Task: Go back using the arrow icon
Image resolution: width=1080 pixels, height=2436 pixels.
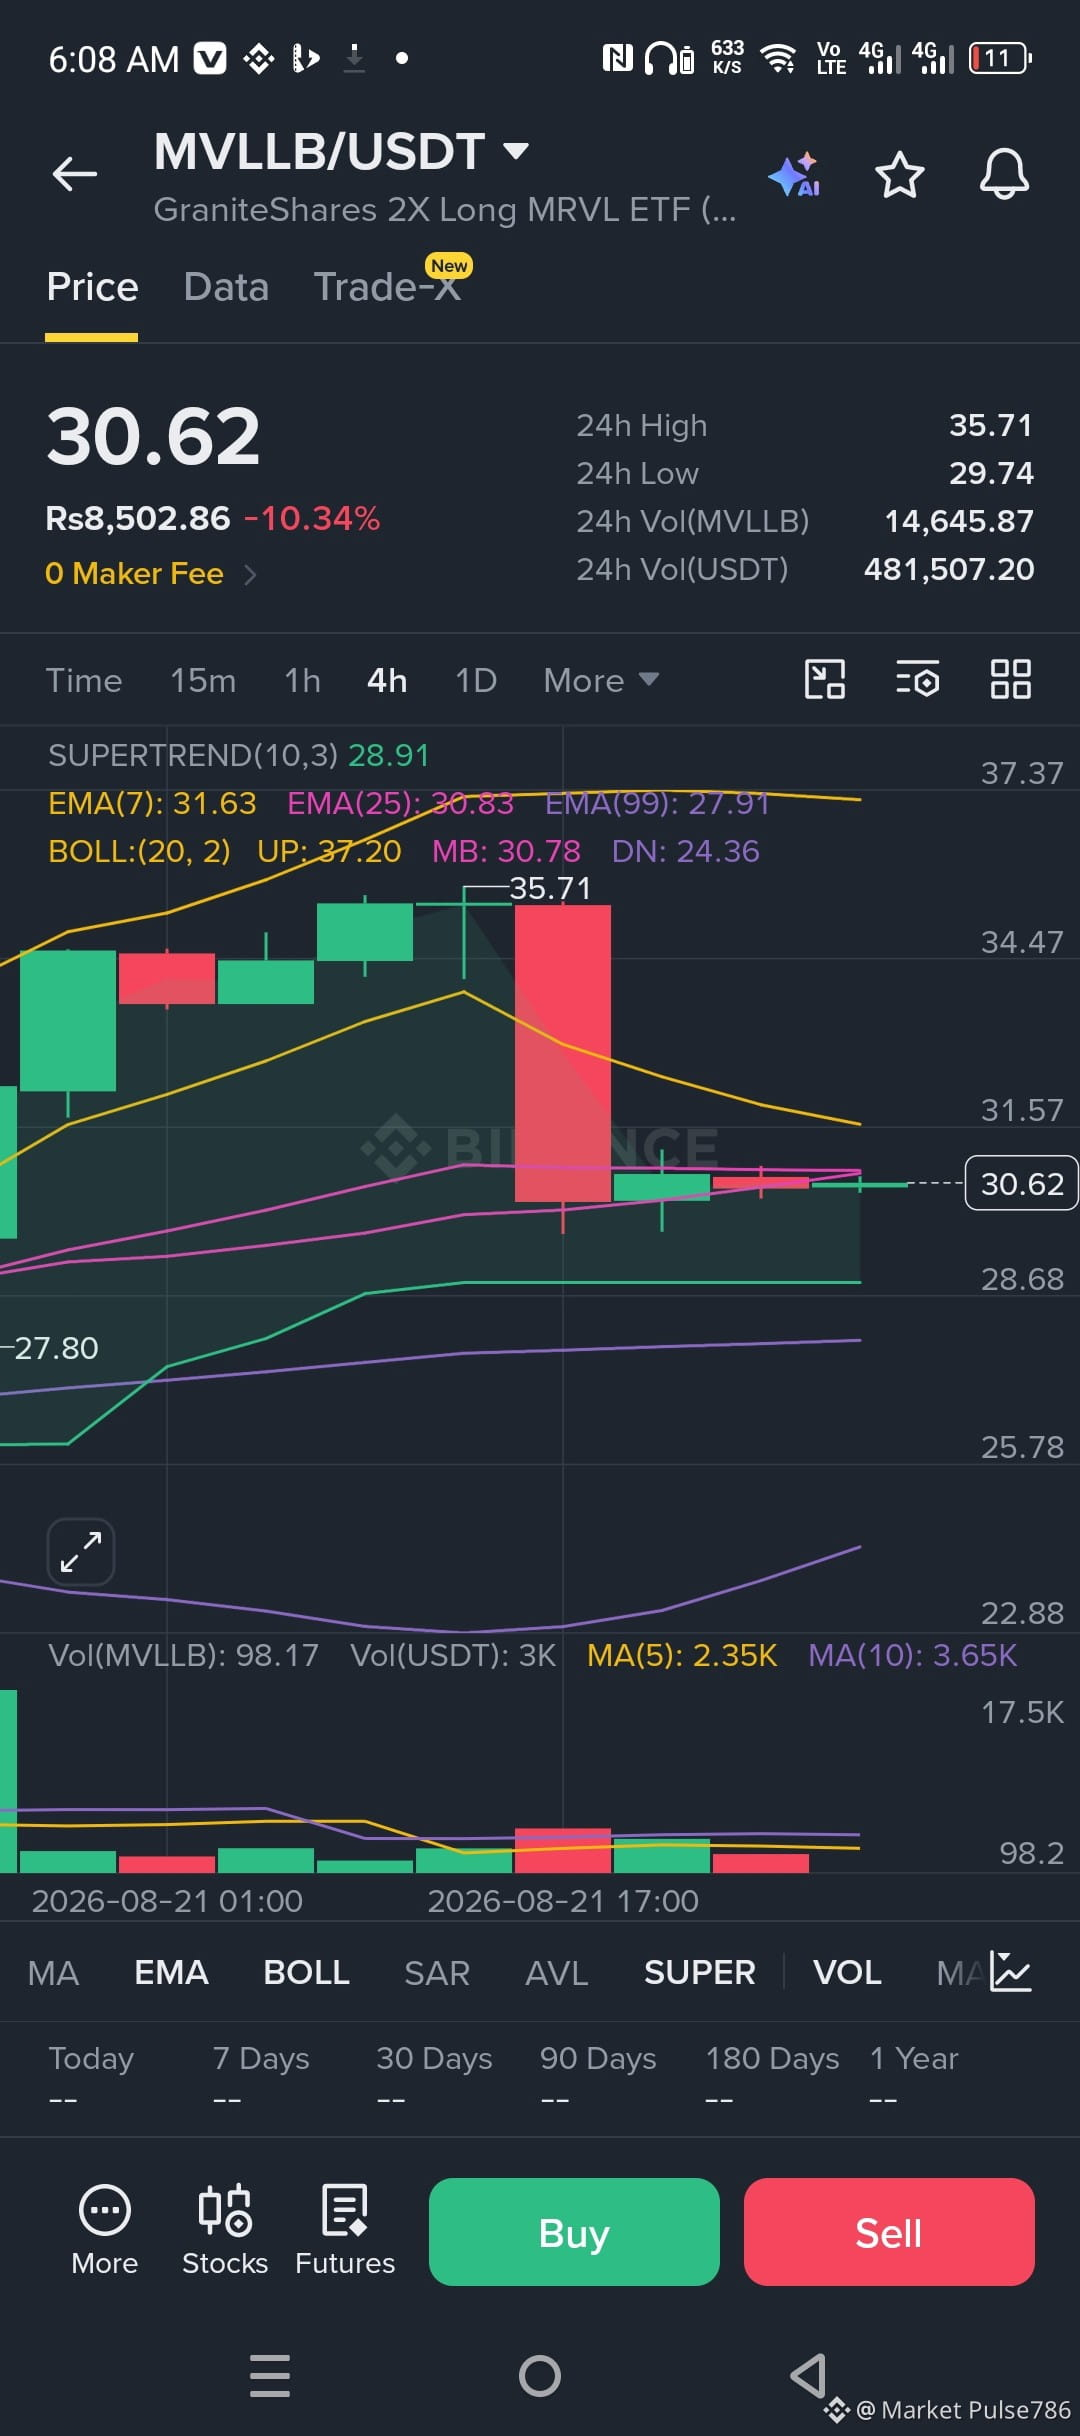Action: [x=75, y=174]
